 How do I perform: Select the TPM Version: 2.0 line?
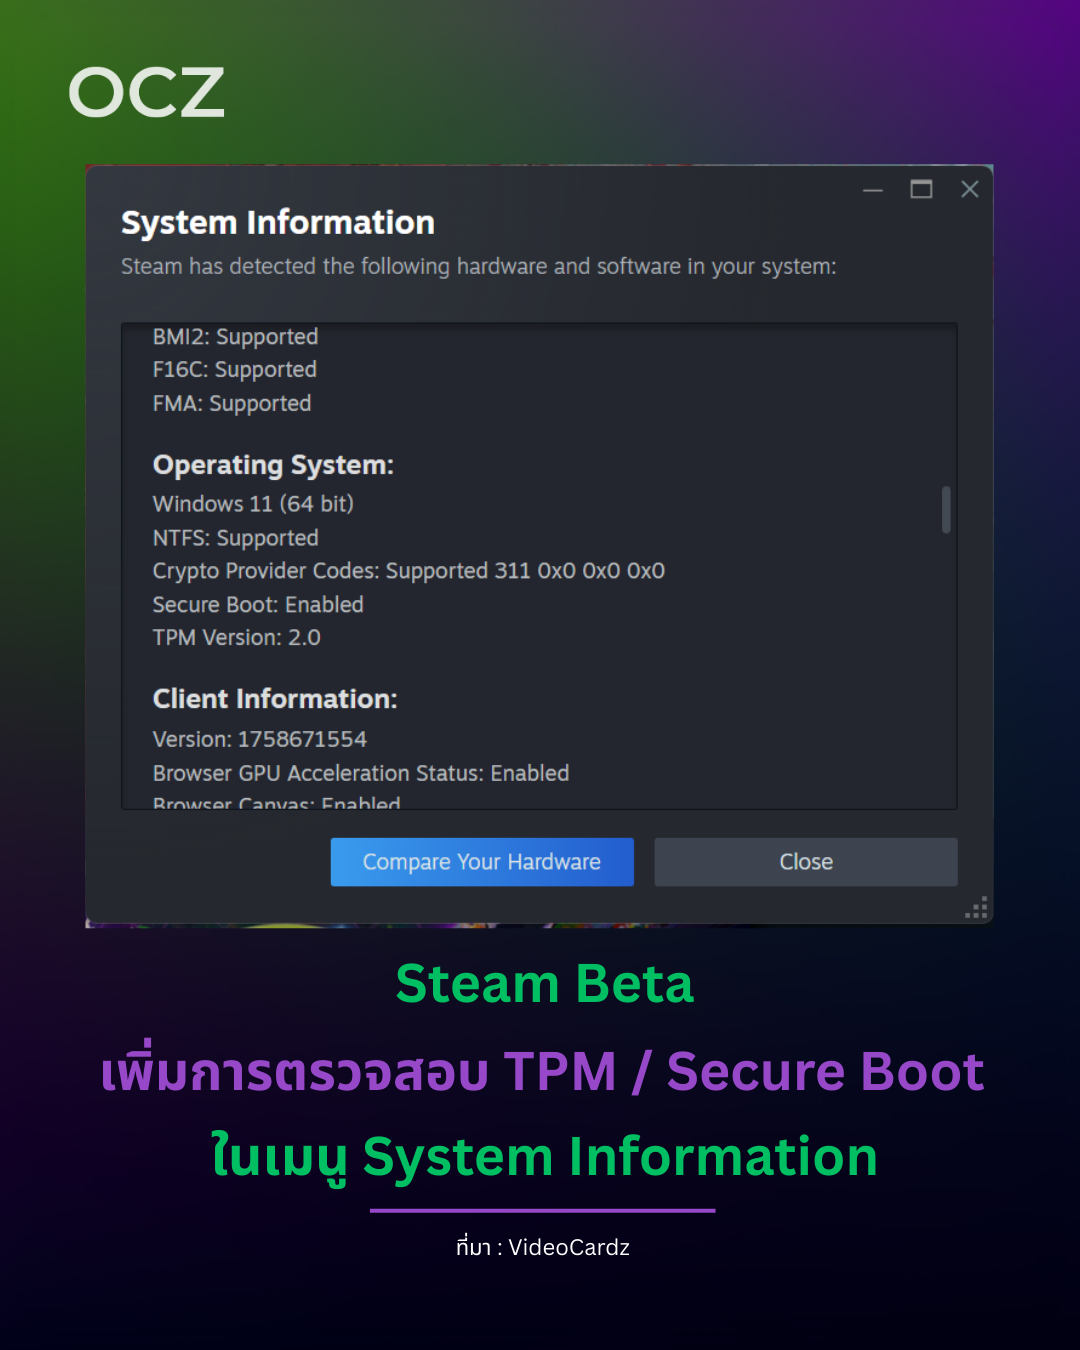pyautogui.click(x=237, y=638)
